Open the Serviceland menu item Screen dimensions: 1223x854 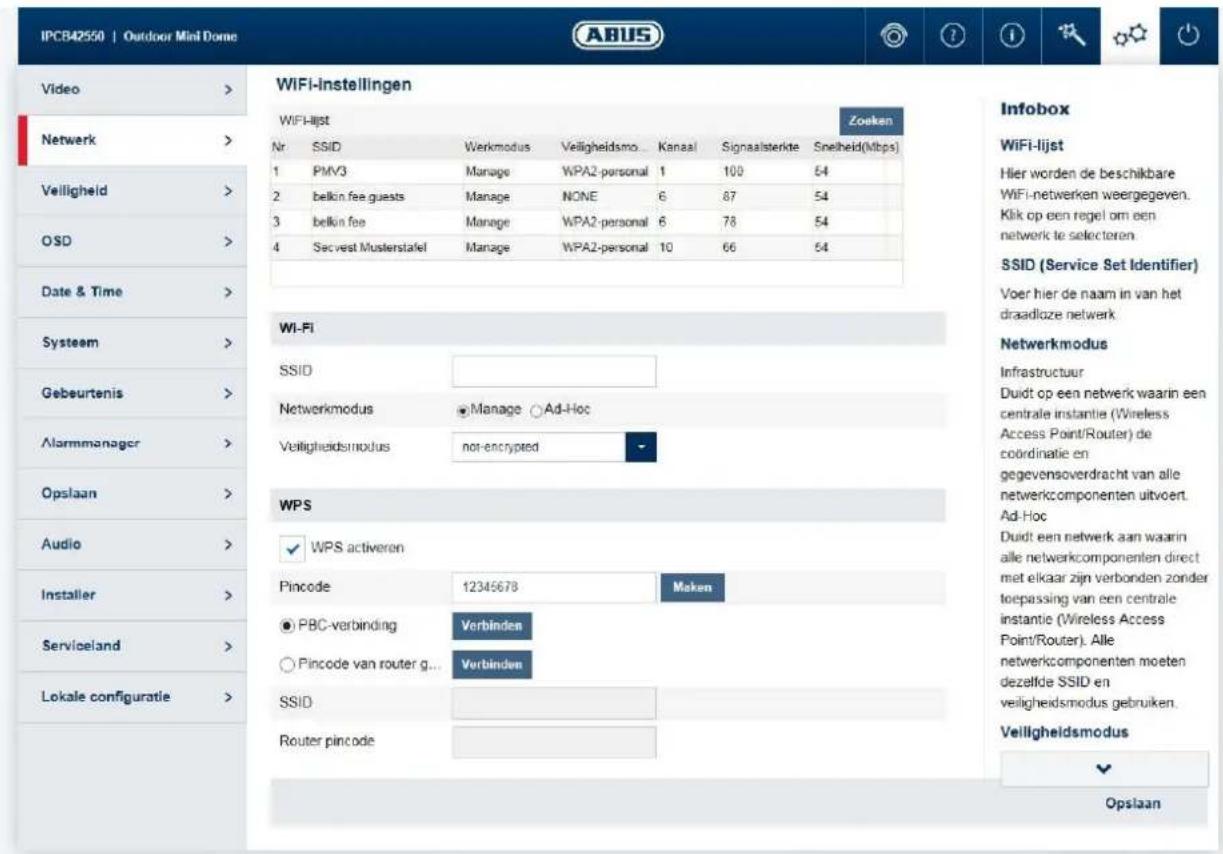pyautogui.click(x=132, y=645)
